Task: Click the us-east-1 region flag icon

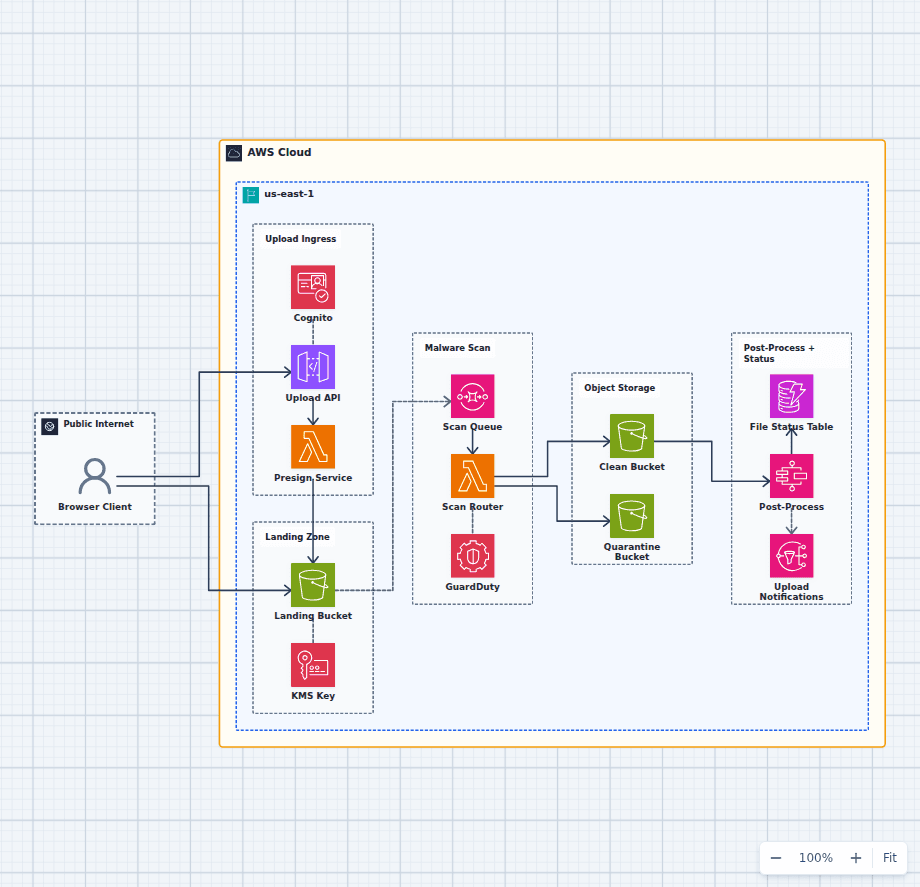Action: point(251,195)
